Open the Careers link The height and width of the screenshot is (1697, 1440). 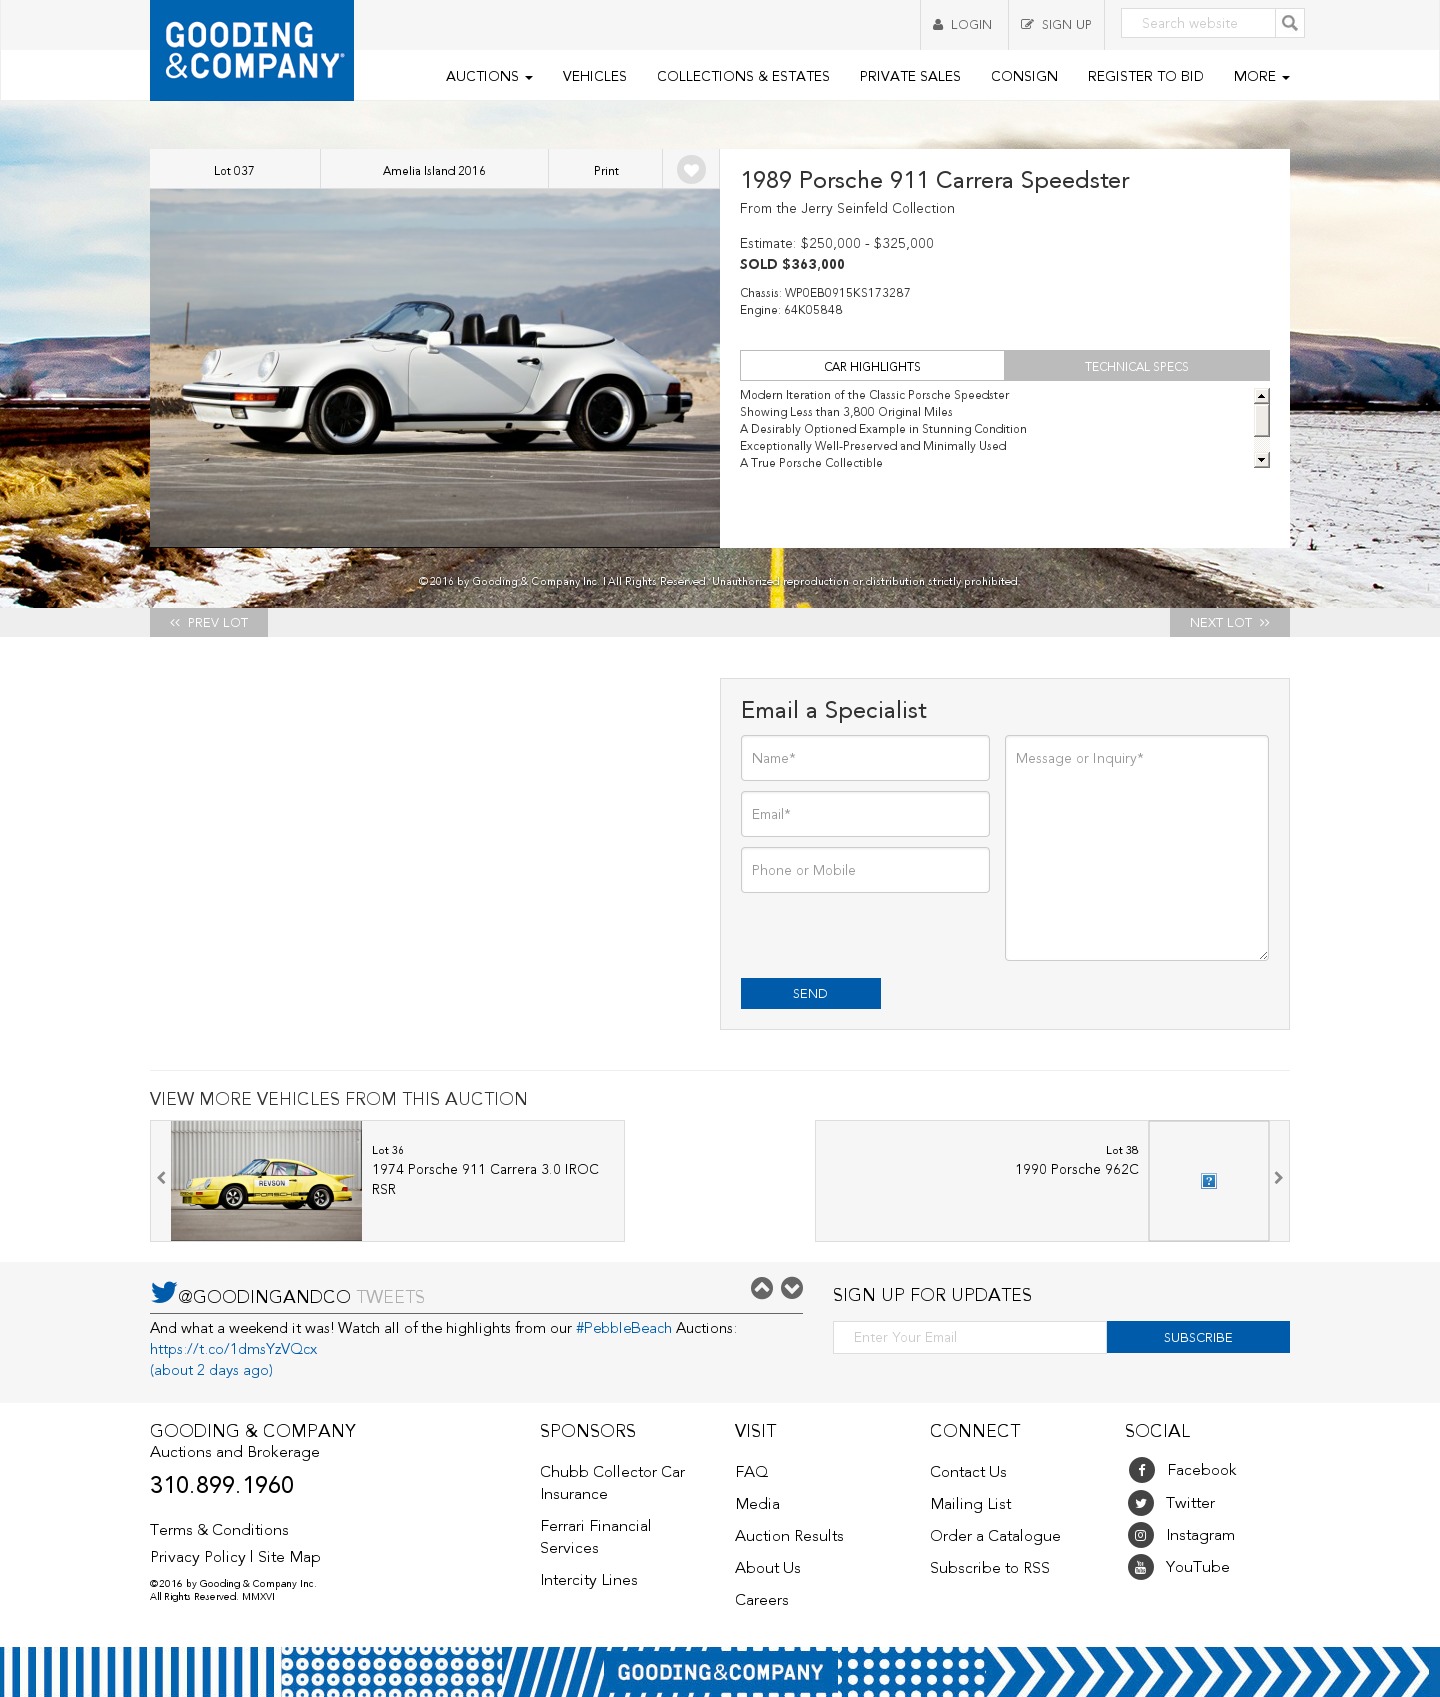(x=762, y=1600)
